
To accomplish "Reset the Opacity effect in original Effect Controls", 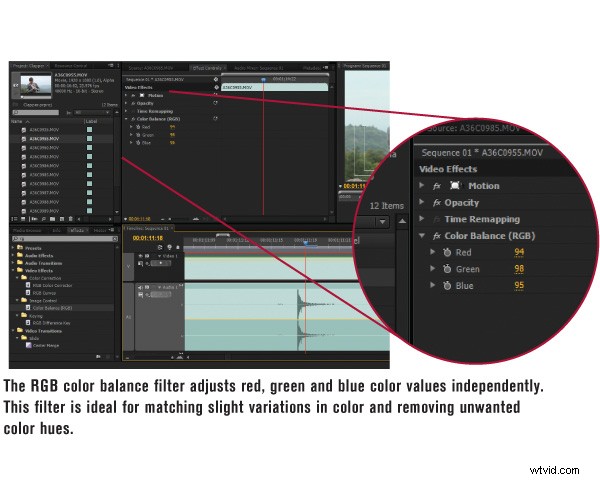I will 215,103.
